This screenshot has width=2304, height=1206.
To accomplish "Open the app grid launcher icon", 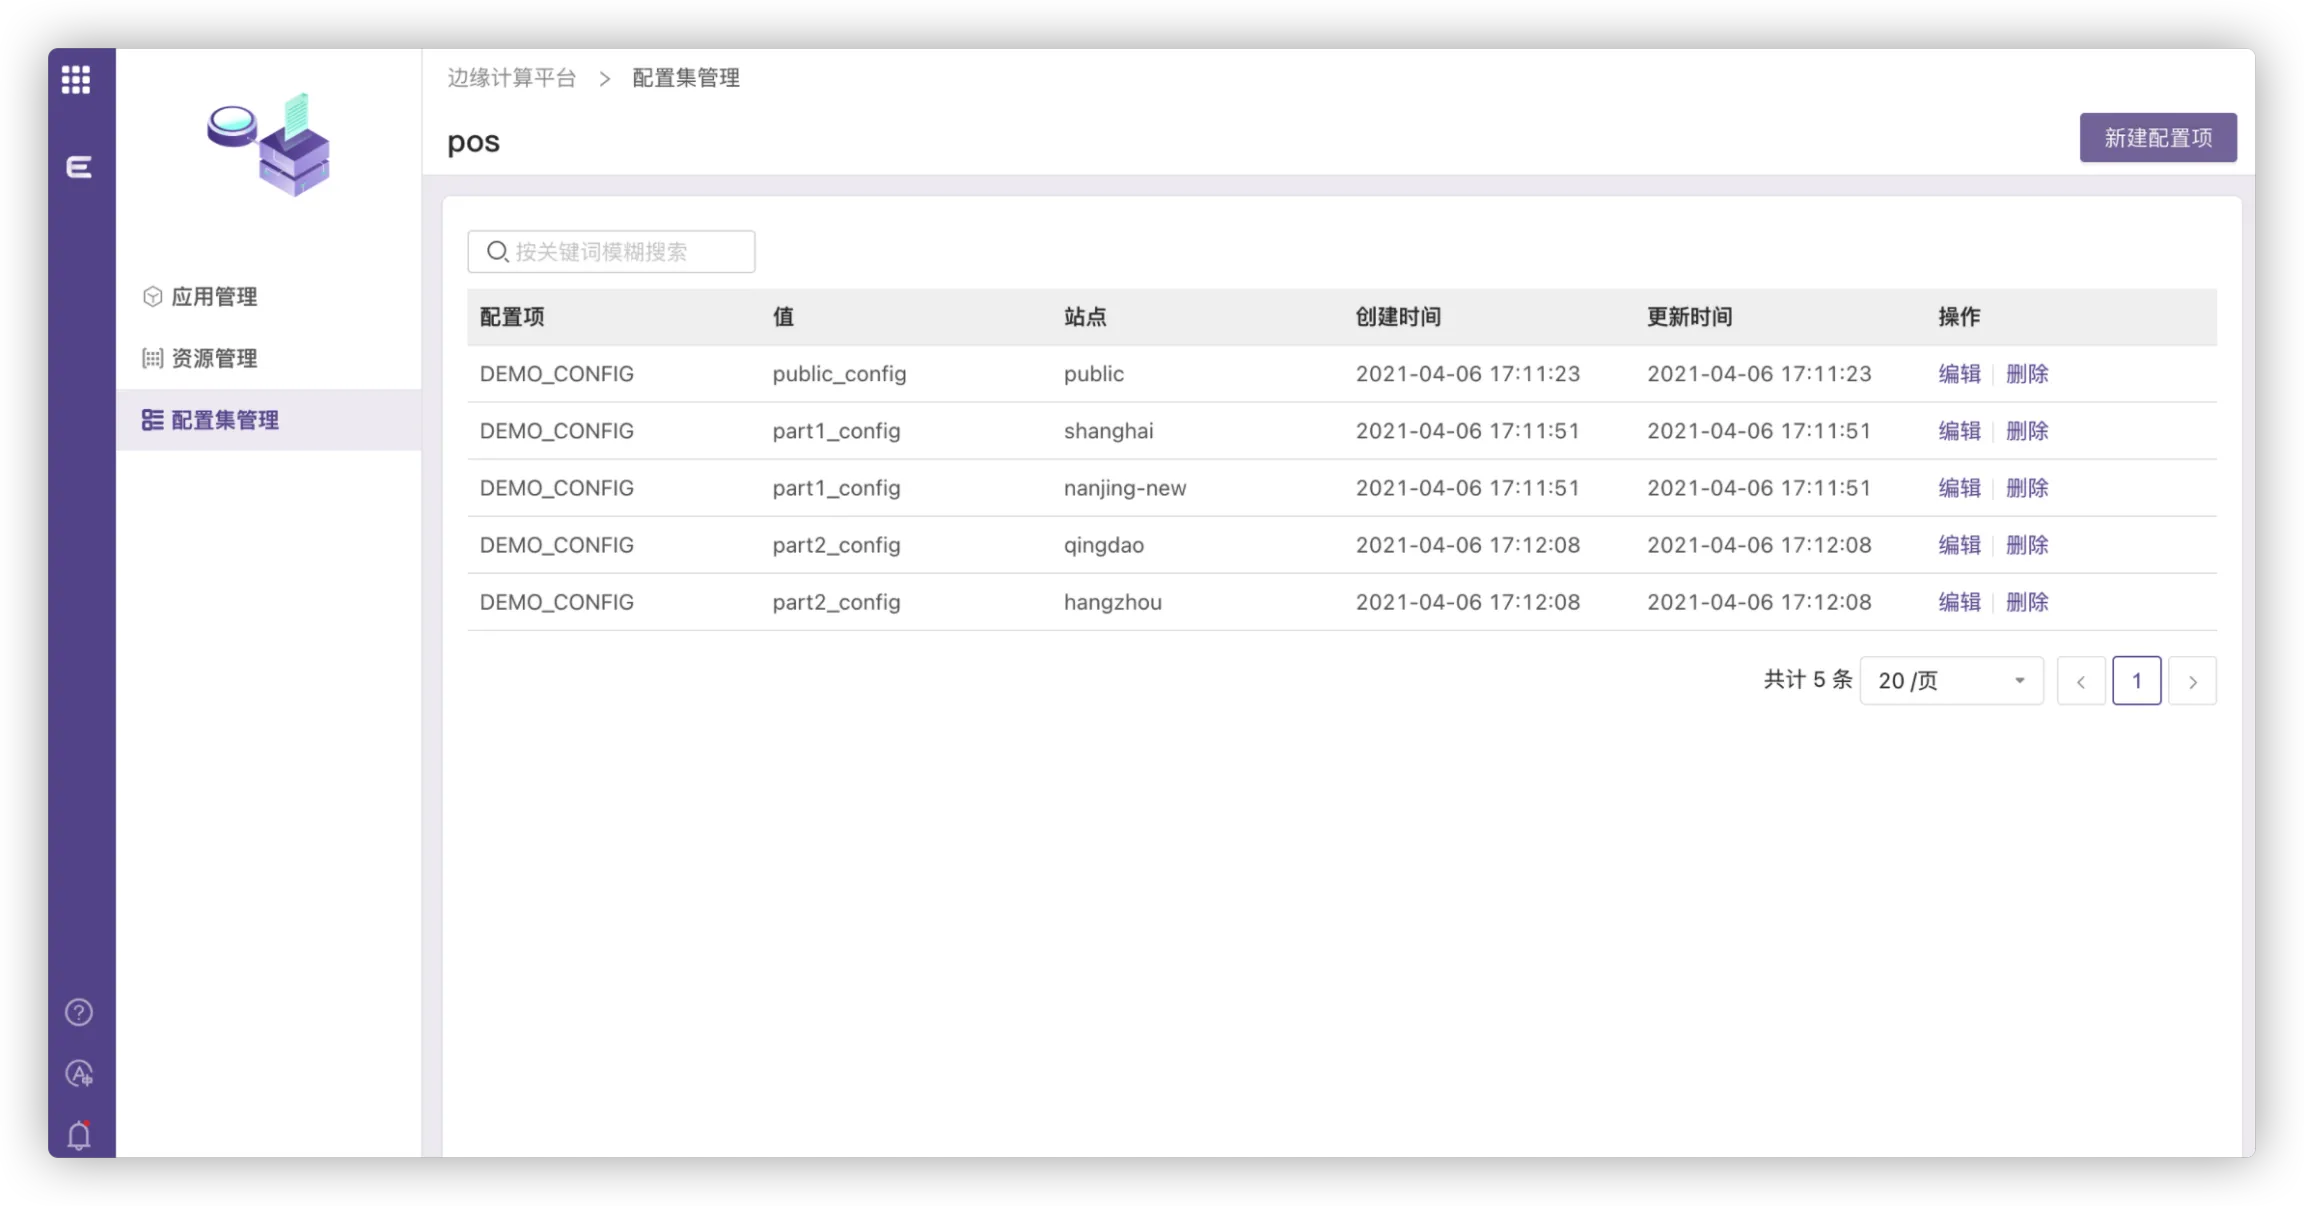I will (x=76, y=79).
